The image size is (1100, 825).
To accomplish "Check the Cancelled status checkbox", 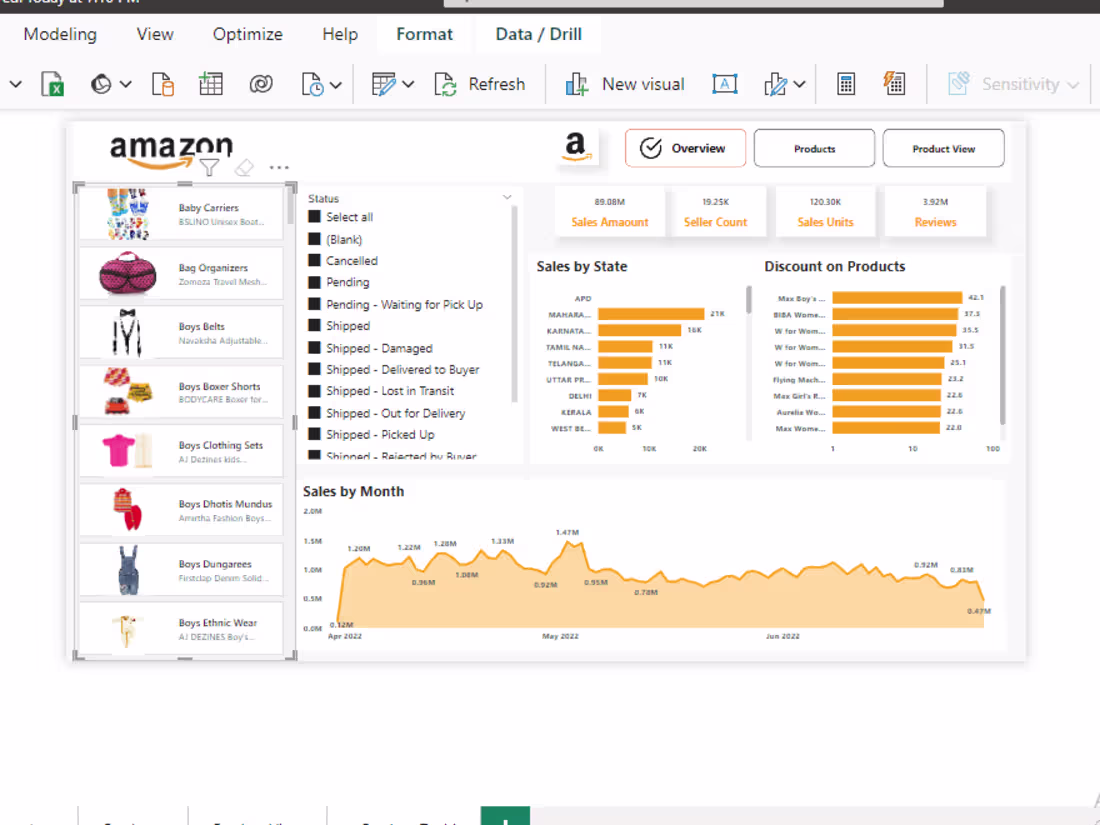I will point(315,260).
